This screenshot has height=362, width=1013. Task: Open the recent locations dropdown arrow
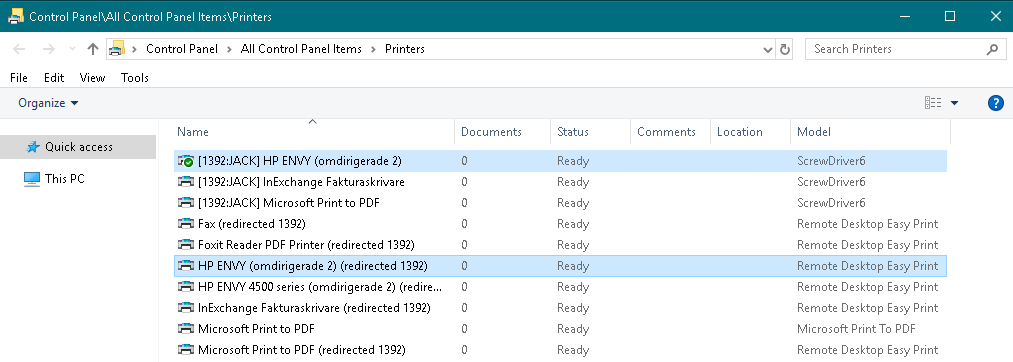[x=72, y=49]
